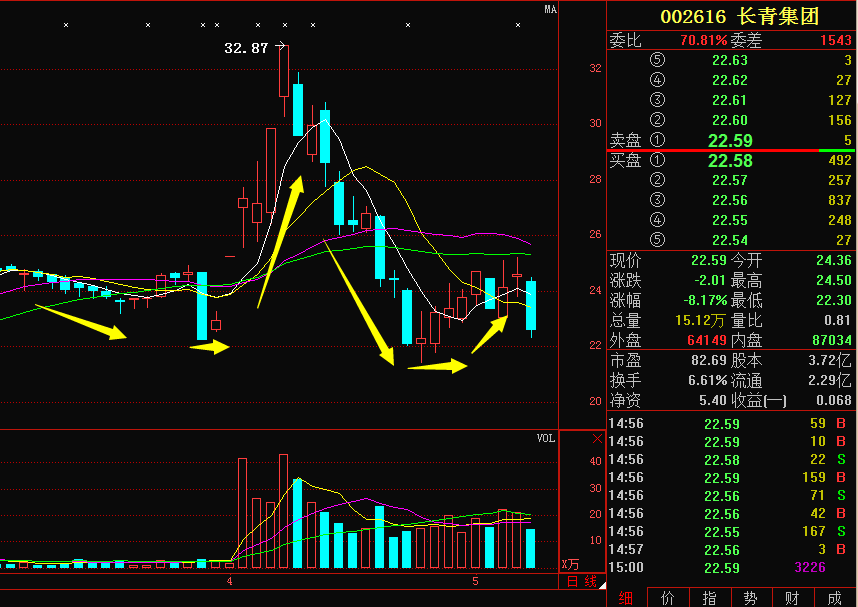Select the short yellow up arrow near latest candles

pos(489,335)
